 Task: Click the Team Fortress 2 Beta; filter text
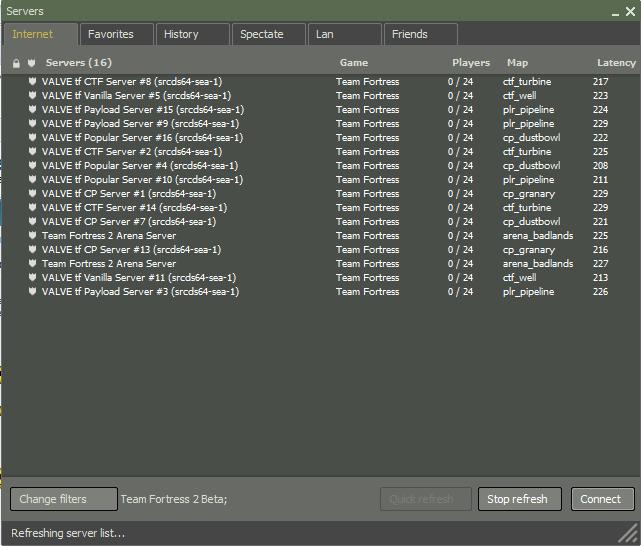174,499
